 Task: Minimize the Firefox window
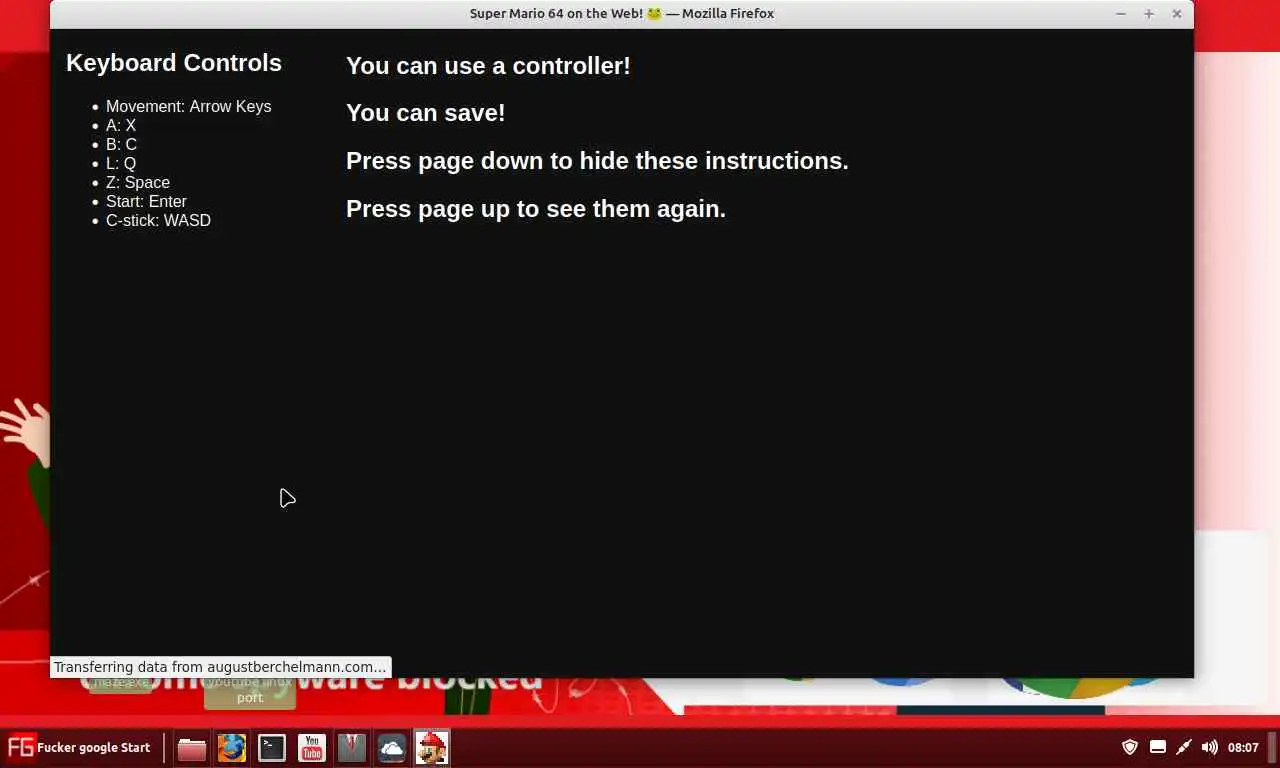click(1121, 14)
